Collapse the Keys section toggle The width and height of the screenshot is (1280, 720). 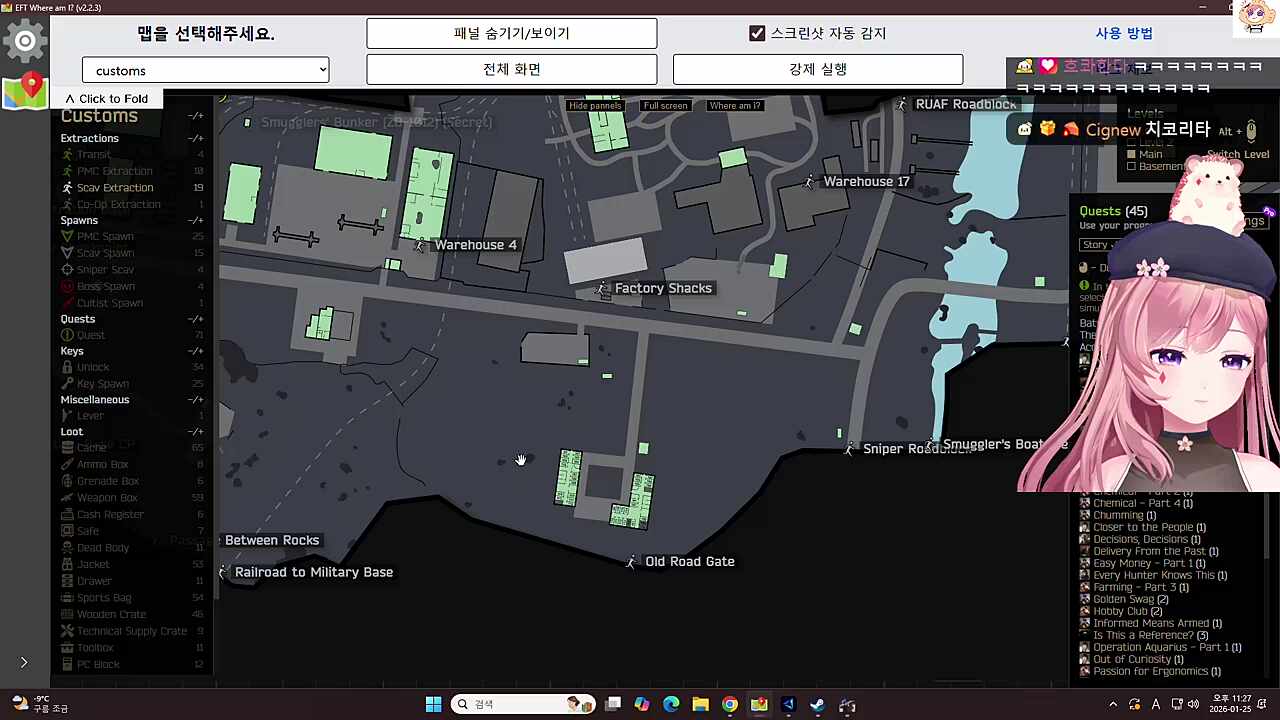click(x=196, y=351)
